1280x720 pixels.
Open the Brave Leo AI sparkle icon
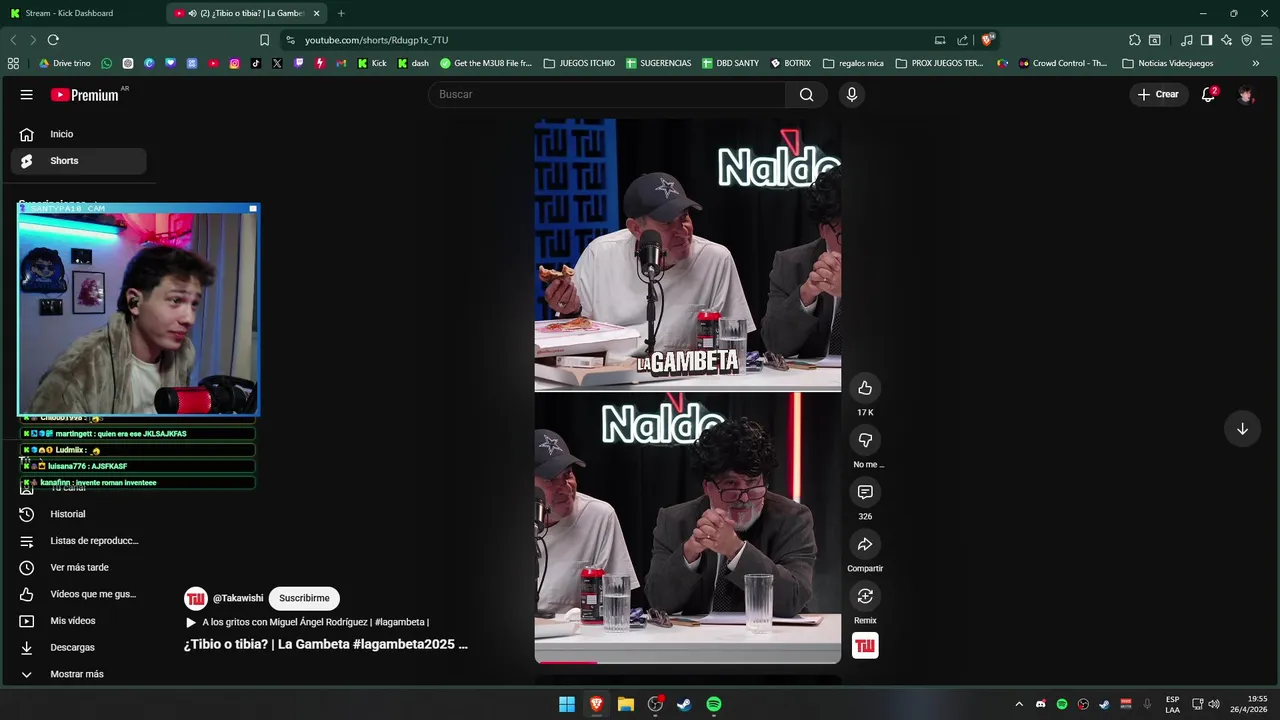[x=1227, y=40]
